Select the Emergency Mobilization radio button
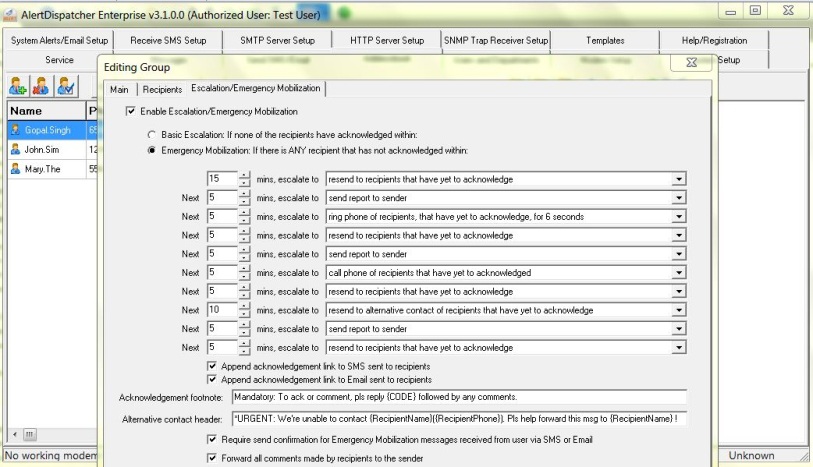The height and width of the screenshot is (467, 813). [151, 150]
